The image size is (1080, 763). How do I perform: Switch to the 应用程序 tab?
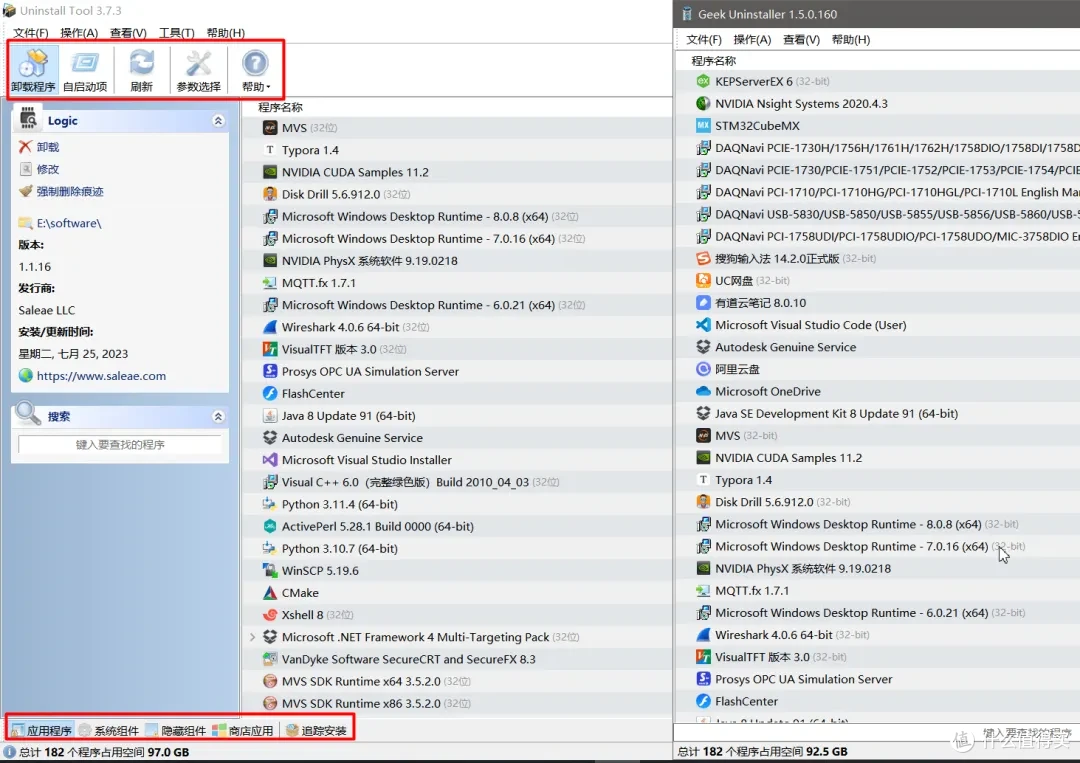point(41,730)
